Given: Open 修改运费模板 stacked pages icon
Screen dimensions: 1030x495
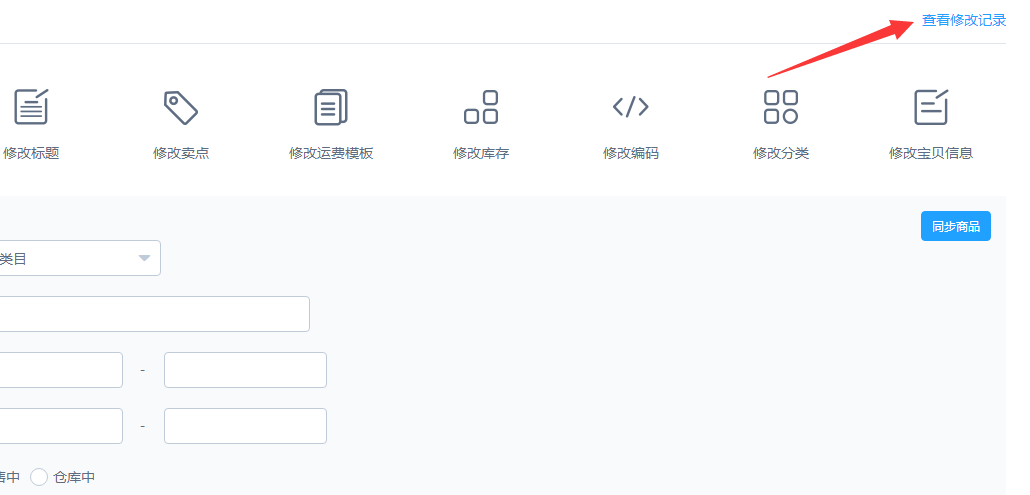Looking at the screenshot, I should [x=331, y=107].
